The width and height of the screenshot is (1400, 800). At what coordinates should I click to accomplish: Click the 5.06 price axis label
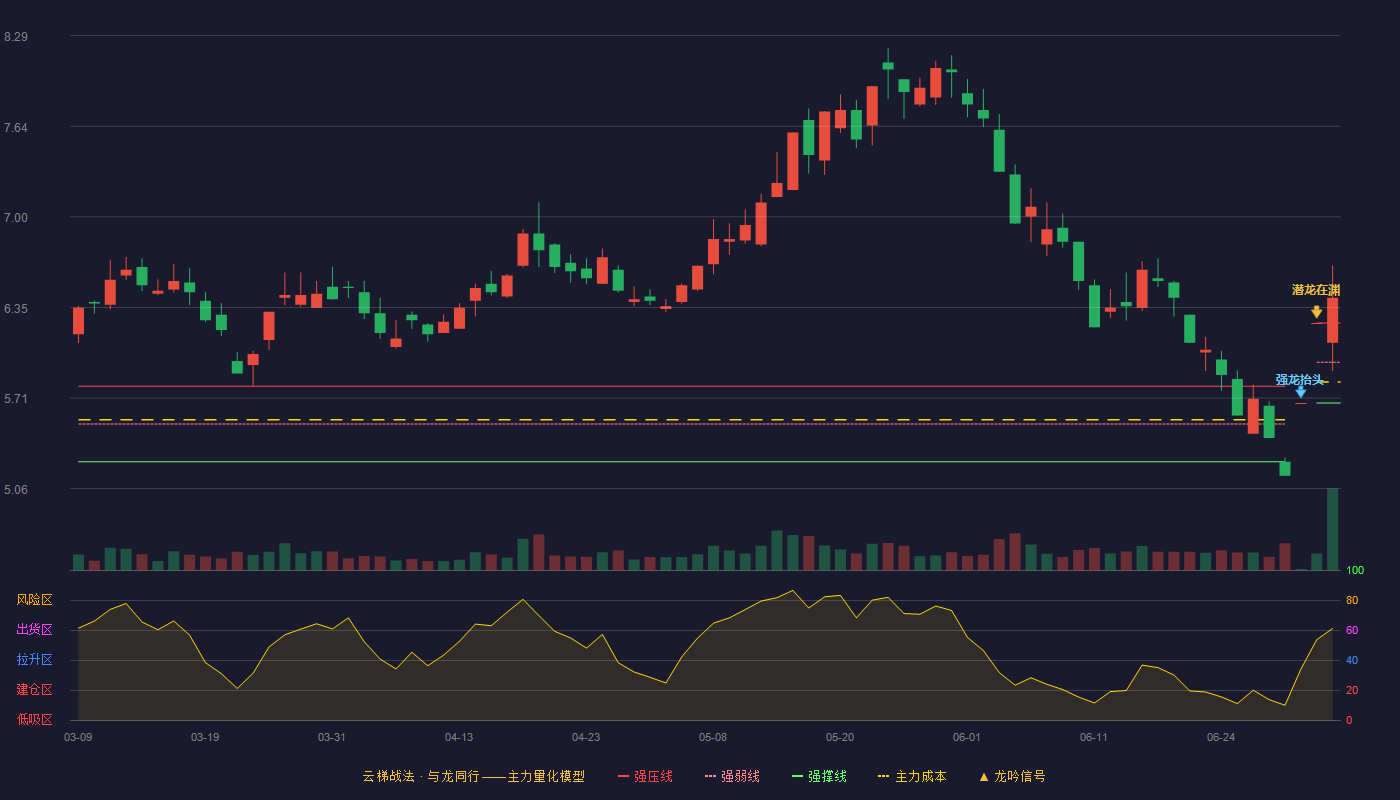click(16, 490)
